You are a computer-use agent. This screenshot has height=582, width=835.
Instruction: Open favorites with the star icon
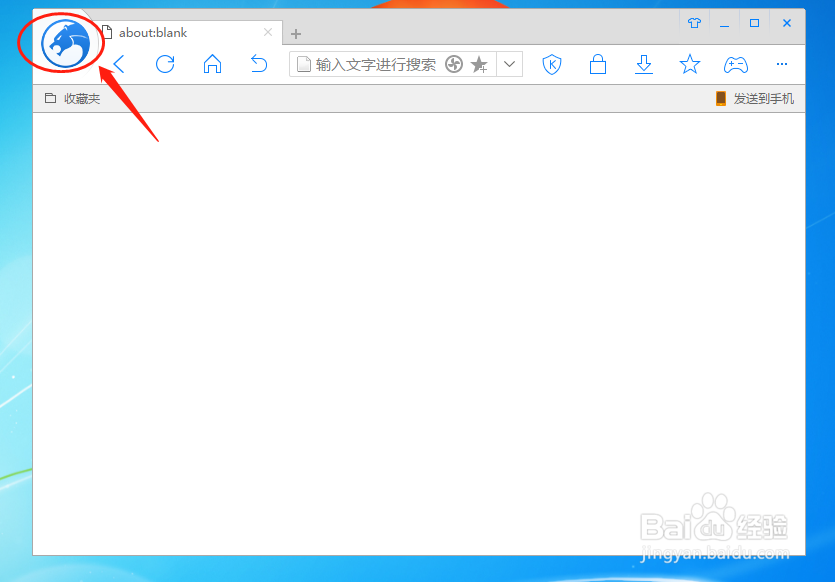point(690,64)
